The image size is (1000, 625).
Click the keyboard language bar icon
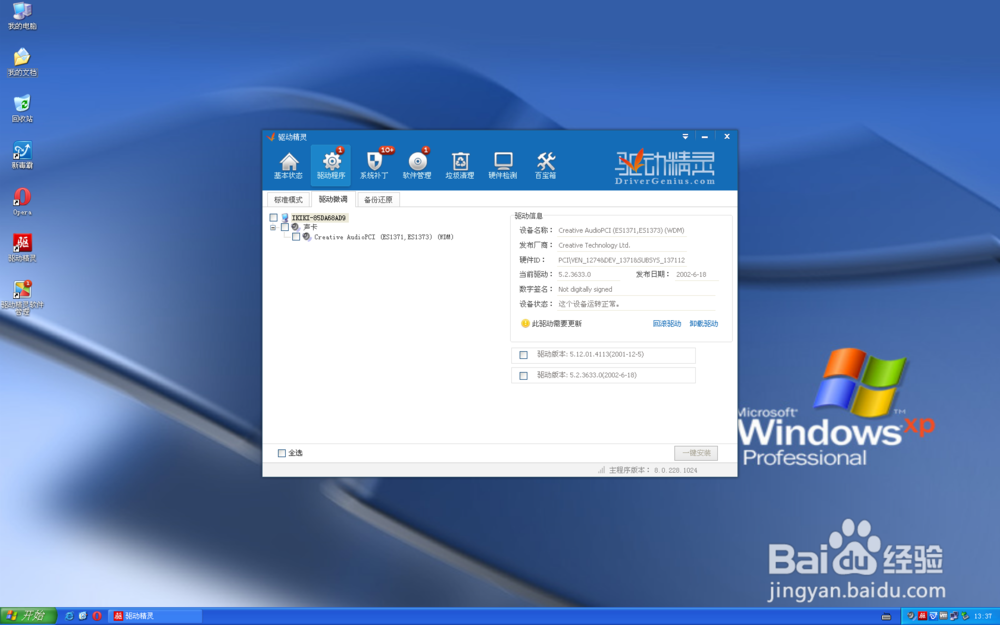tap(886, 616)
